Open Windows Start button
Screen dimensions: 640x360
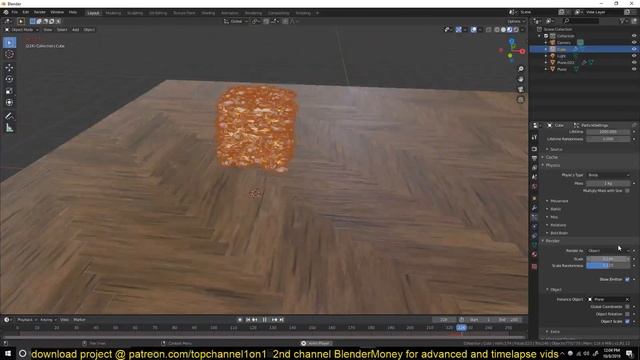pyautogui.click(x=8, y=354)
